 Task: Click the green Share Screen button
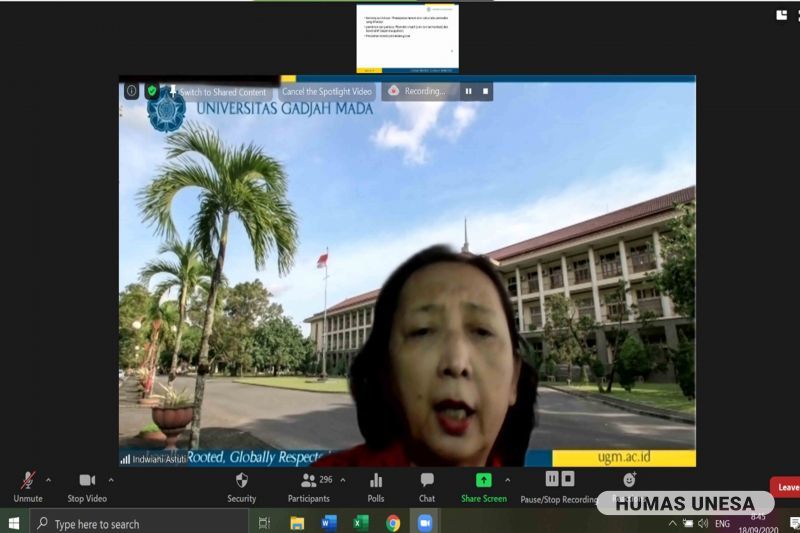(484, 487)
